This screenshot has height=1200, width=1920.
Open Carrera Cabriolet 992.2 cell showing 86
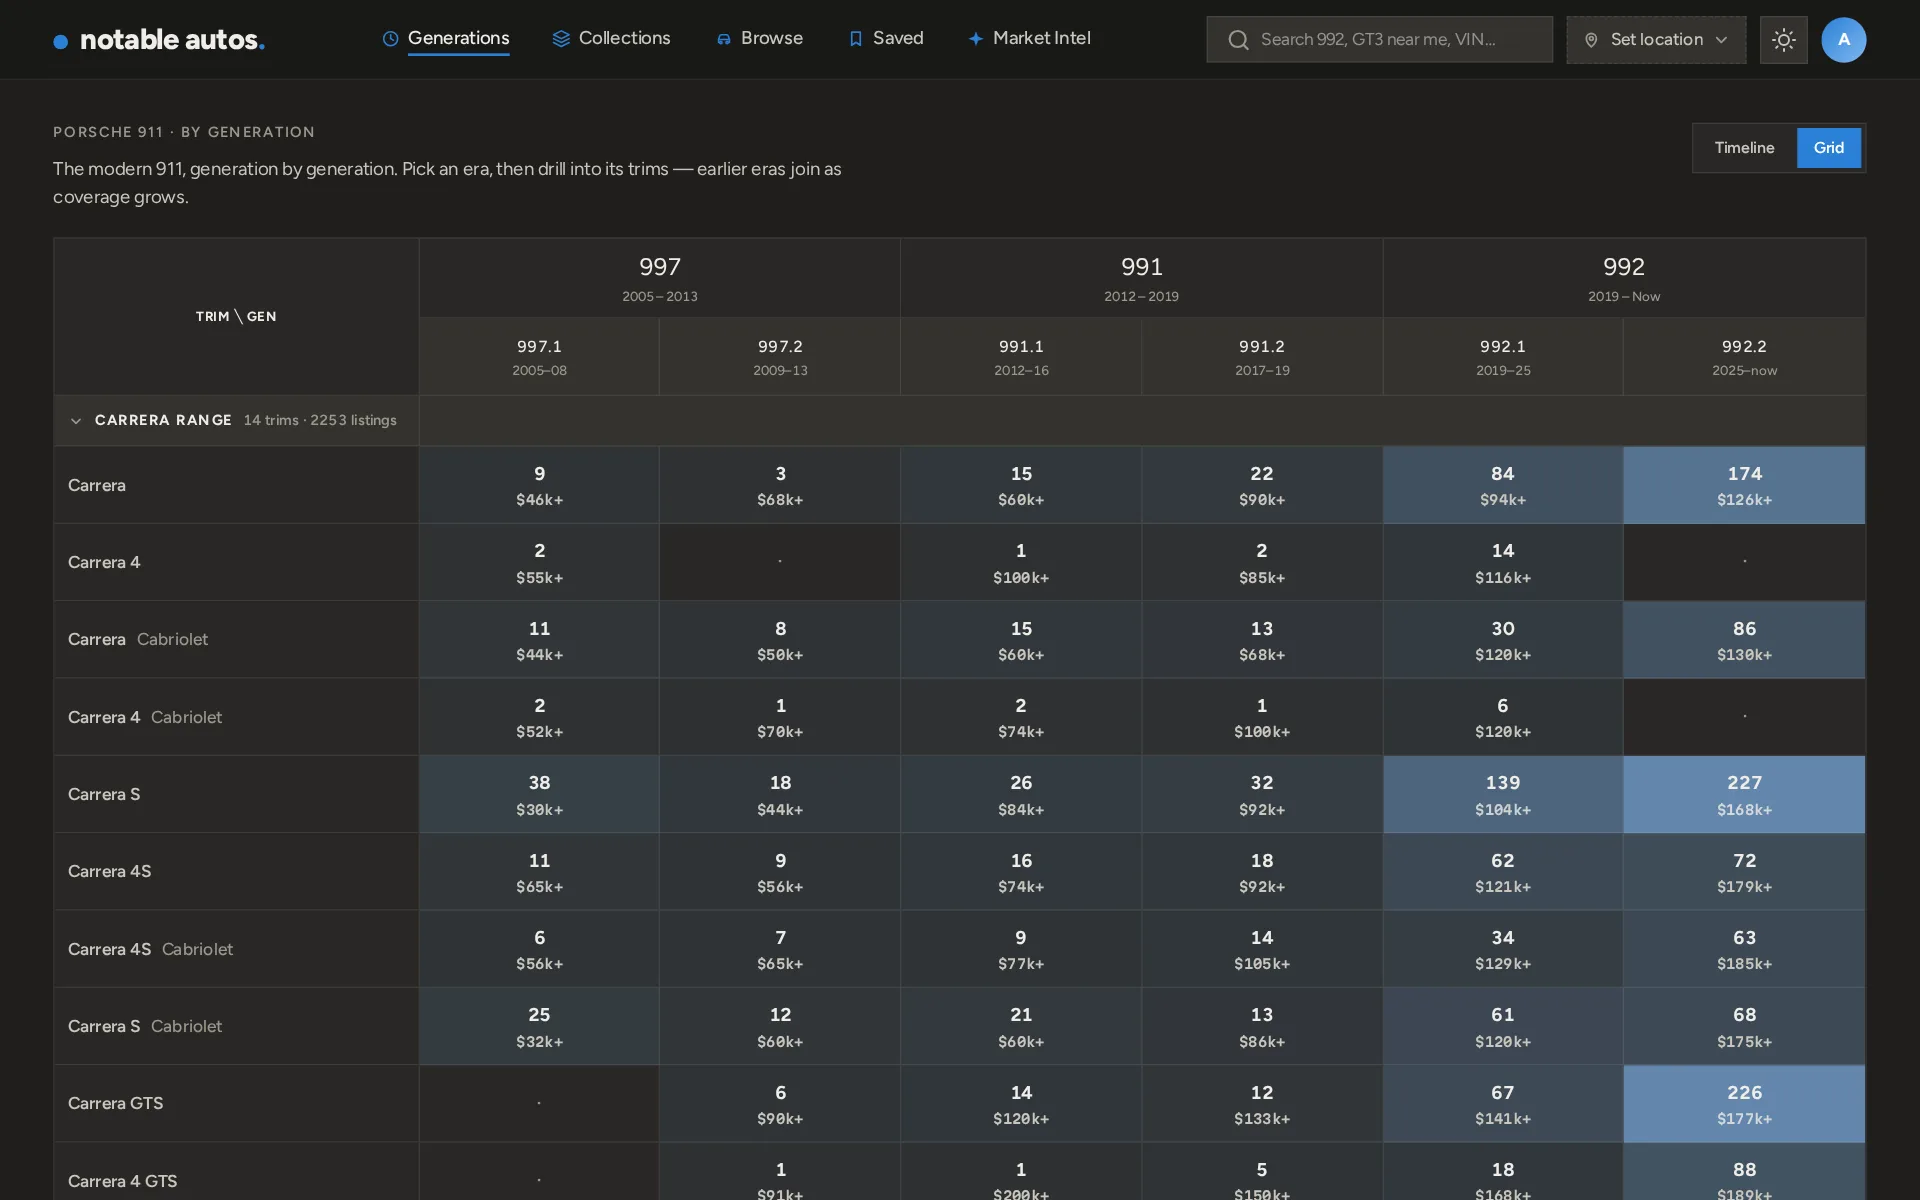[1744, 640]
